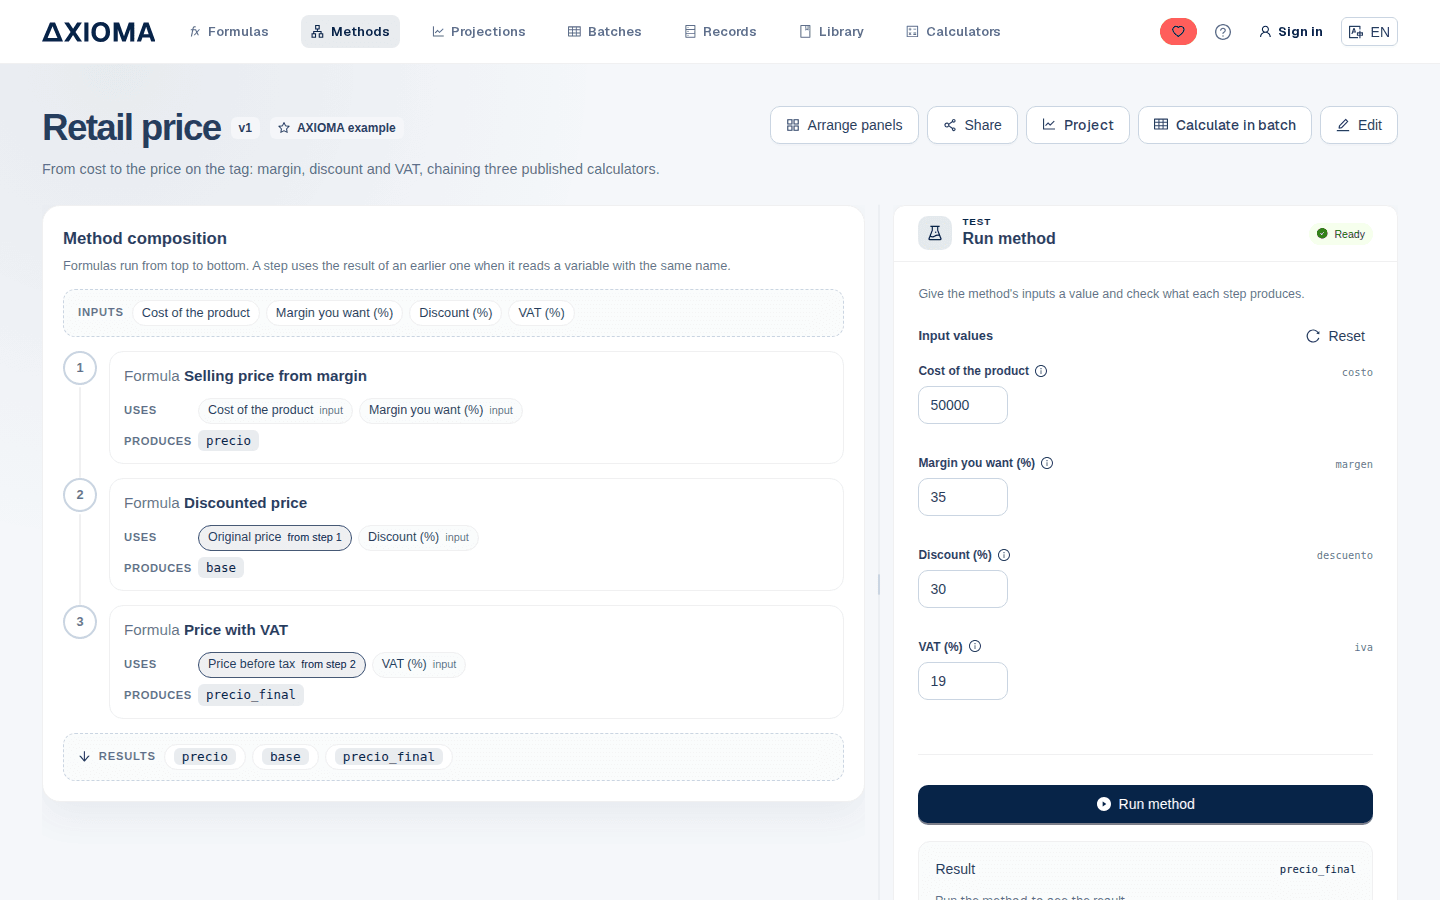This screenshot has height=900, width=1440.
Task: Open Projections in the navigation bar
Action: (478, 32)
